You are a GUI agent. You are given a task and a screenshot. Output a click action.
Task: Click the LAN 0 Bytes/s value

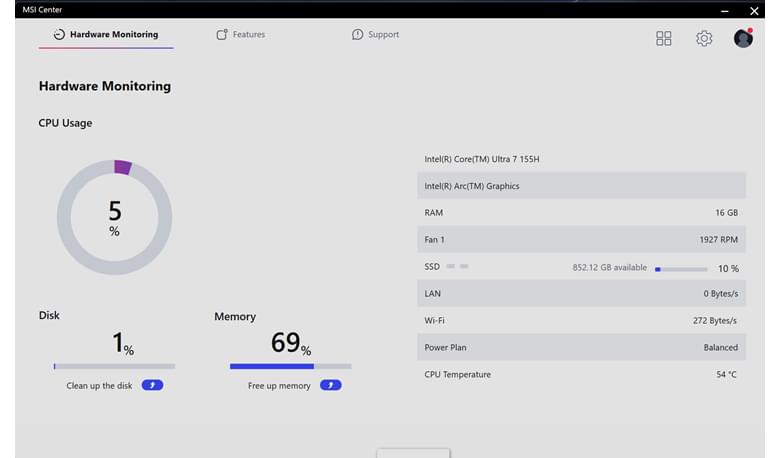tap(720, 294)
